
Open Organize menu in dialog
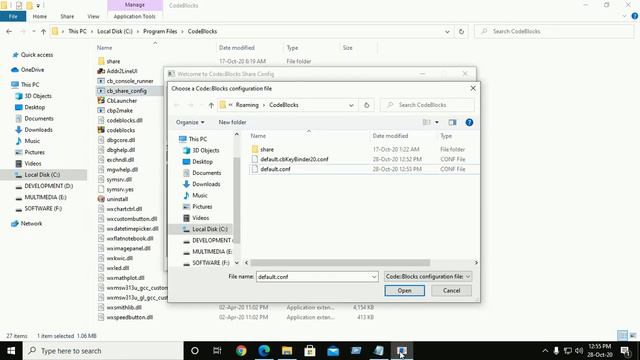[190, 122]
